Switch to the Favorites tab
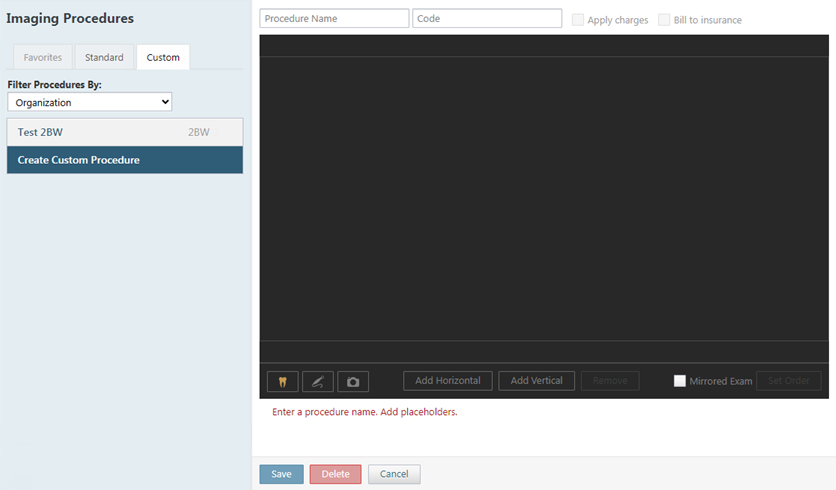The width and height of the screenshot is (836, 490). 43,57
